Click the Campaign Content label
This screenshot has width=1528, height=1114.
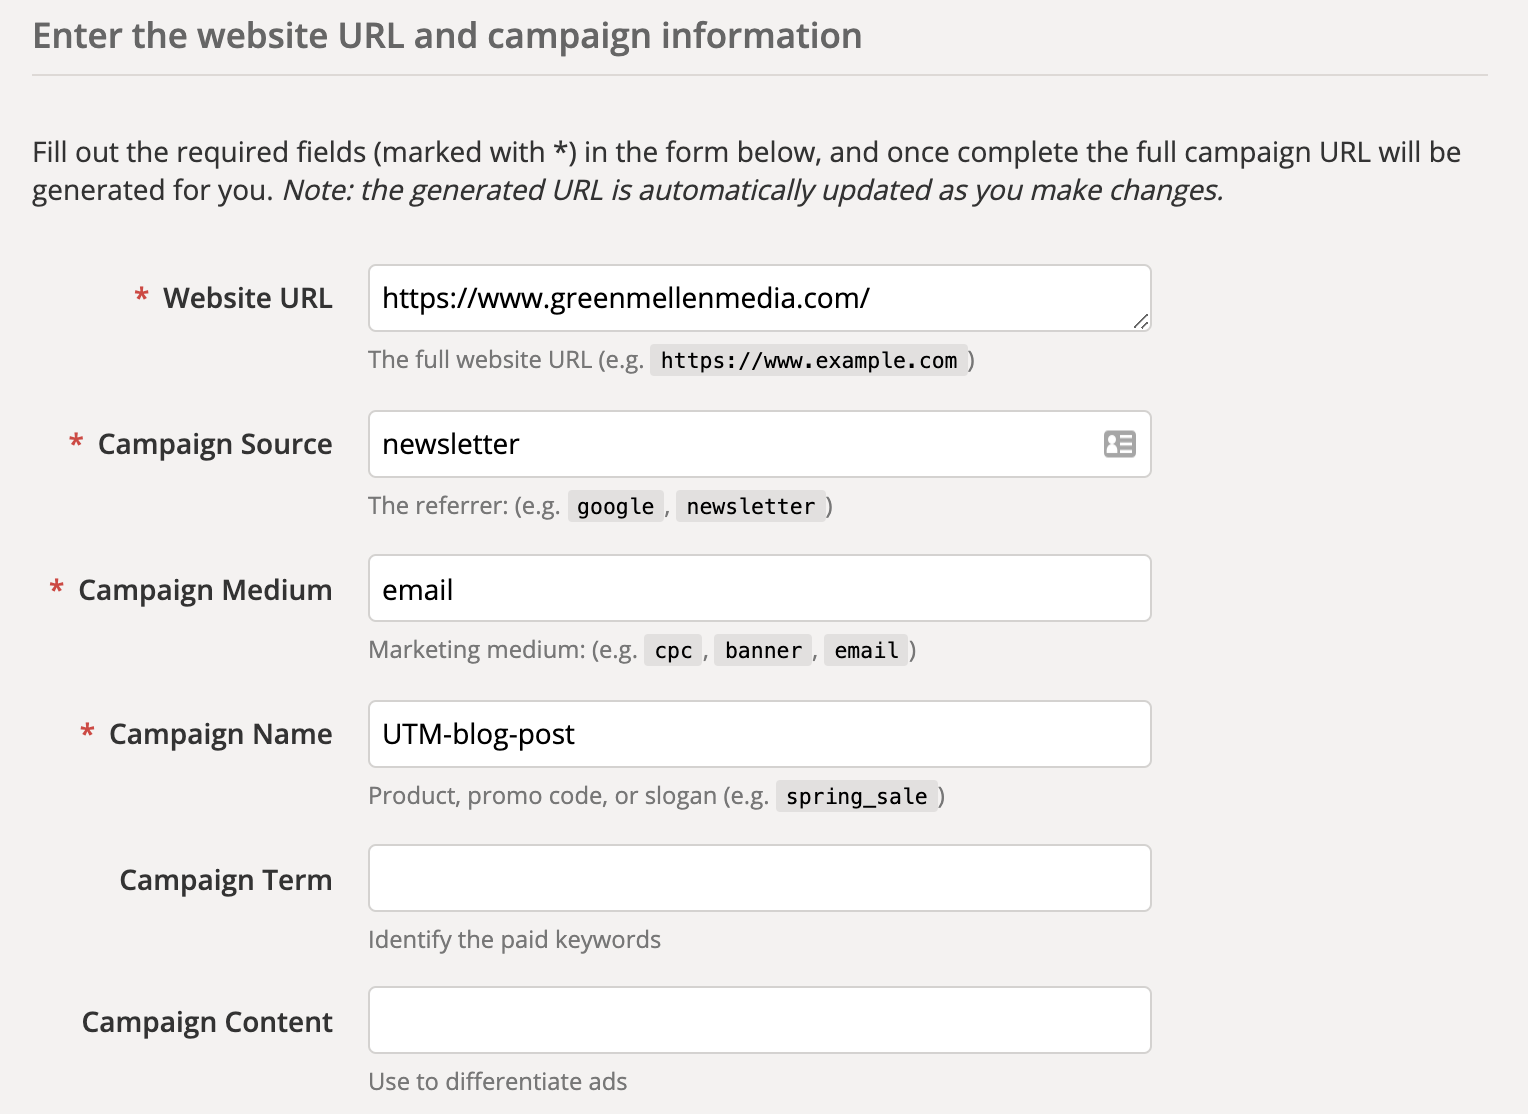coord(207,1022)
